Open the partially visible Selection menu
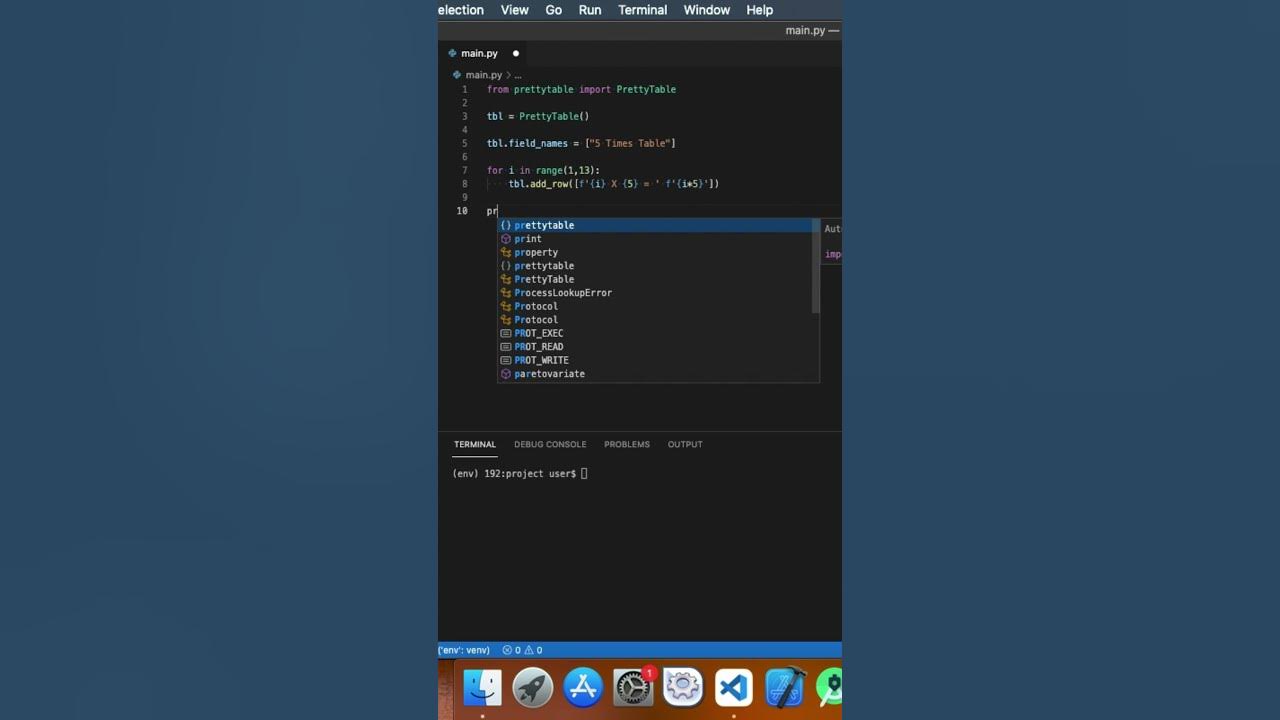The height and width of the screenshot is (720, 1280). pyautogui.click(x=461, y=10)
